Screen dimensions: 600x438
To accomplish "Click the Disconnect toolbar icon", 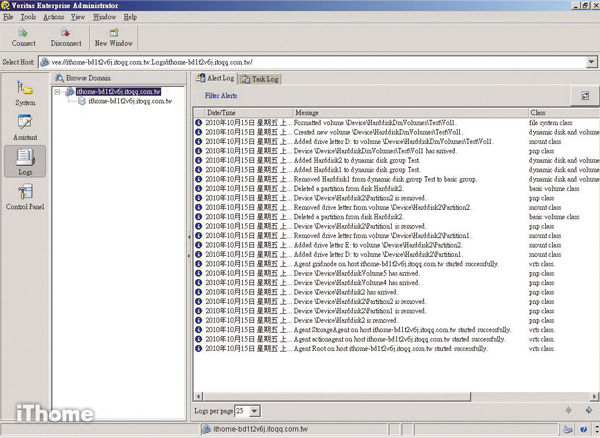I will (x=65, y=38).
